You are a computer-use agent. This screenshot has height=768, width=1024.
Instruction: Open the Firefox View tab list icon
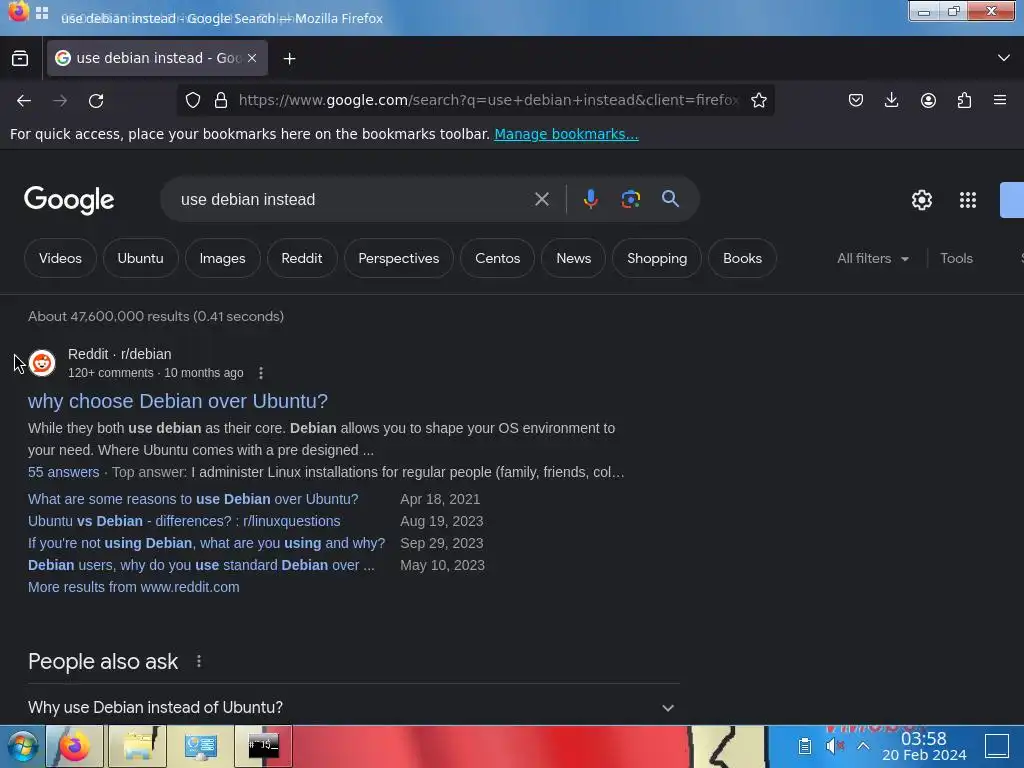[20, 58]
